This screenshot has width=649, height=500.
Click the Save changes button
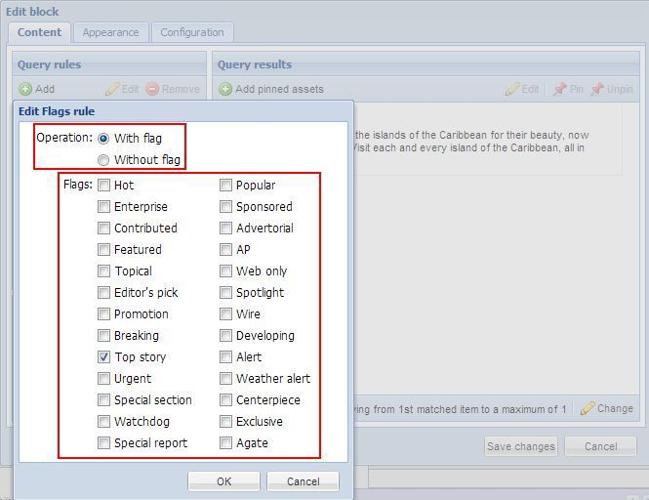520,446
